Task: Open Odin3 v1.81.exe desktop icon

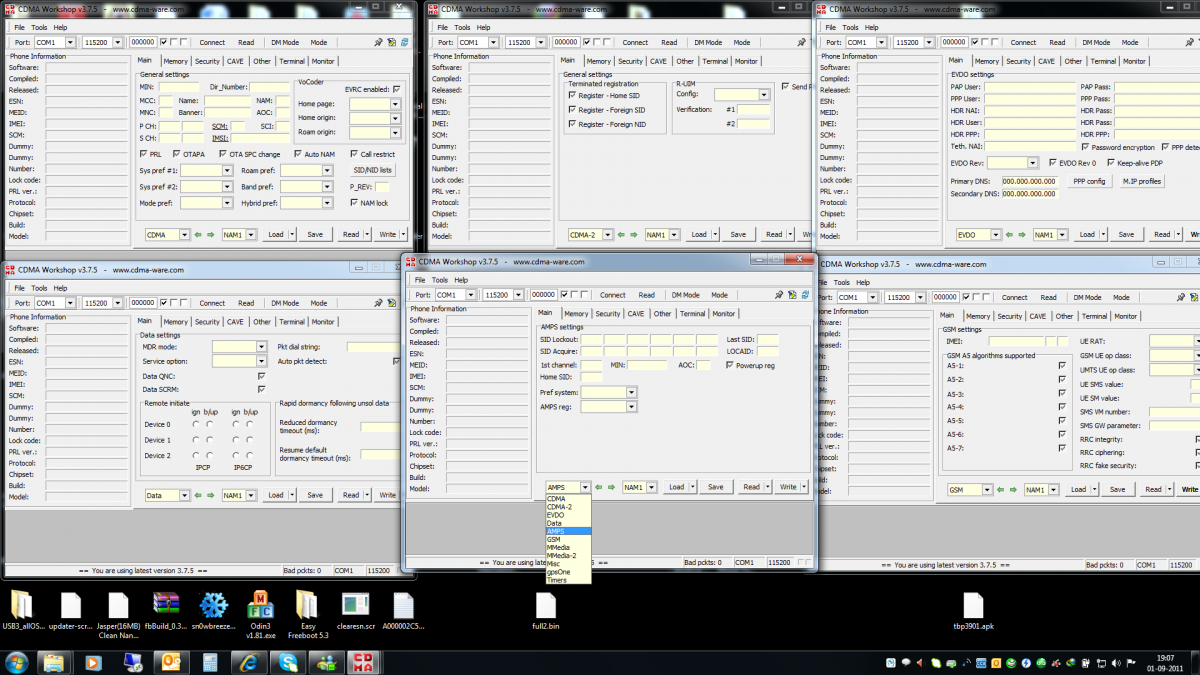Action: point(260,605)
